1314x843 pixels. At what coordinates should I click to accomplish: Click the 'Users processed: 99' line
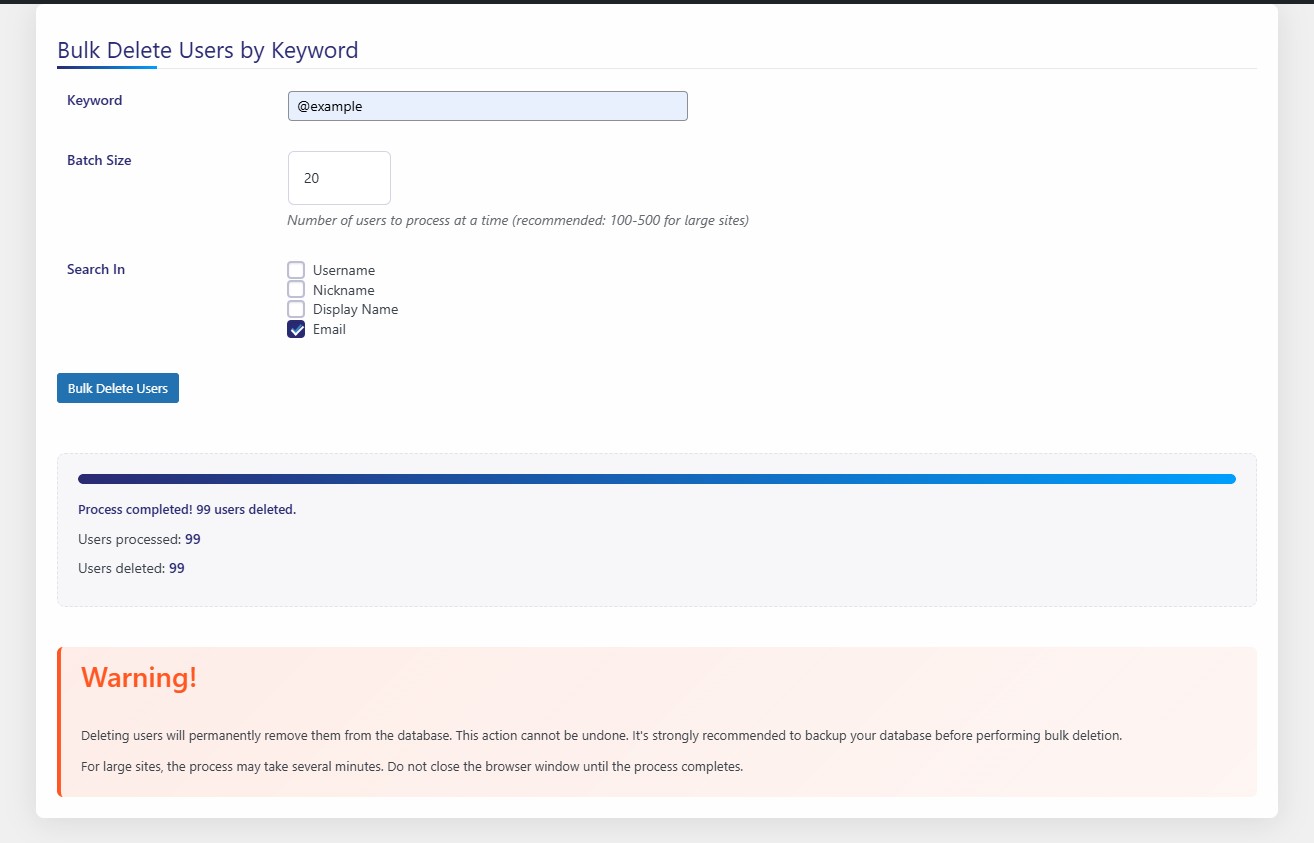(139, 539)
